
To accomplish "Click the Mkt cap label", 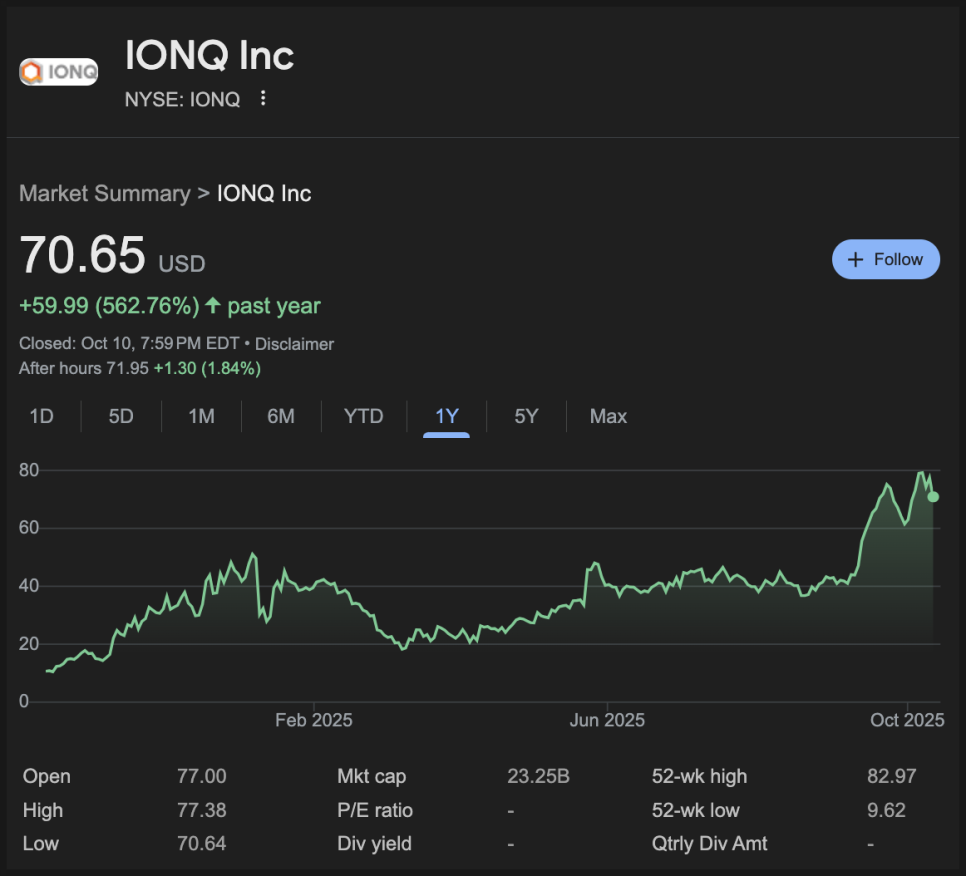I will pos(372,776).
